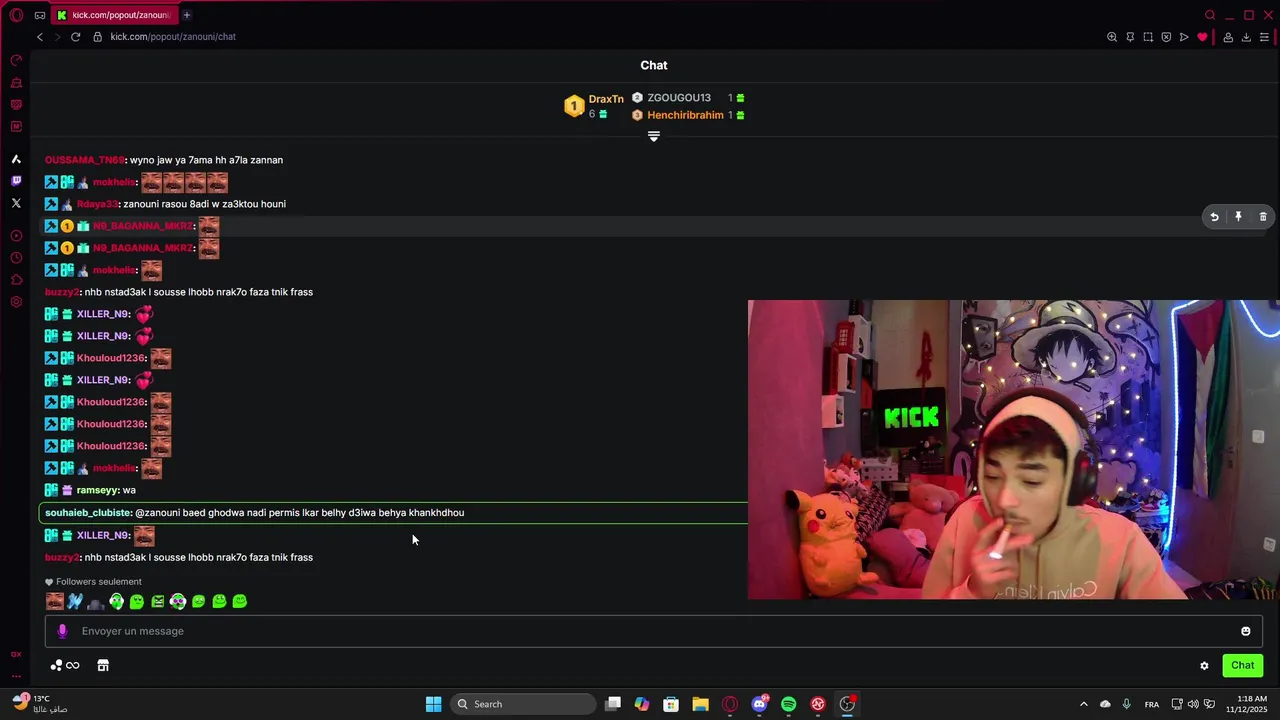
Task: Insert the first face emote quick pick
Action: 55,601
